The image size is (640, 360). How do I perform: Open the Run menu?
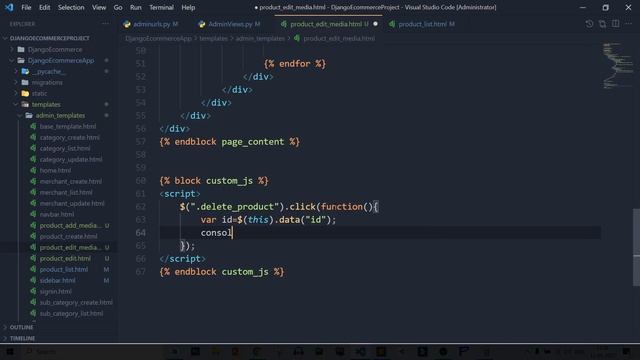[136, 7]
